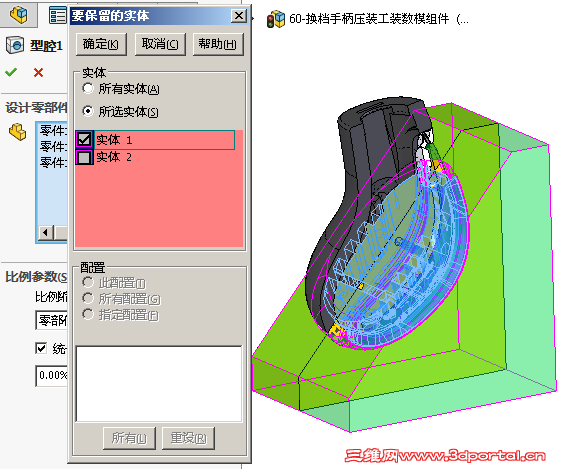Check the 实体 2 checkbox
Screen dimensions: 565x469
[84, 157]
